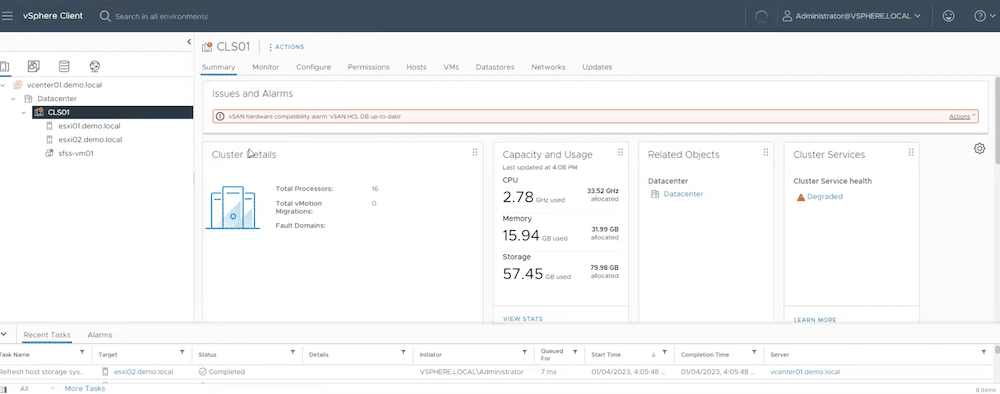Collapse the left navigation panel
The image size is (1000, 394).
[x=189, y=41]
